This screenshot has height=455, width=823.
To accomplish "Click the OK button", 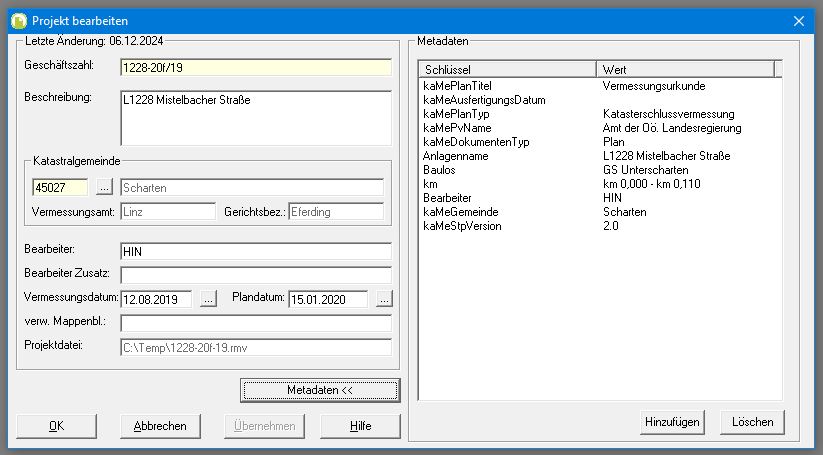I will [x=57, y=425].
